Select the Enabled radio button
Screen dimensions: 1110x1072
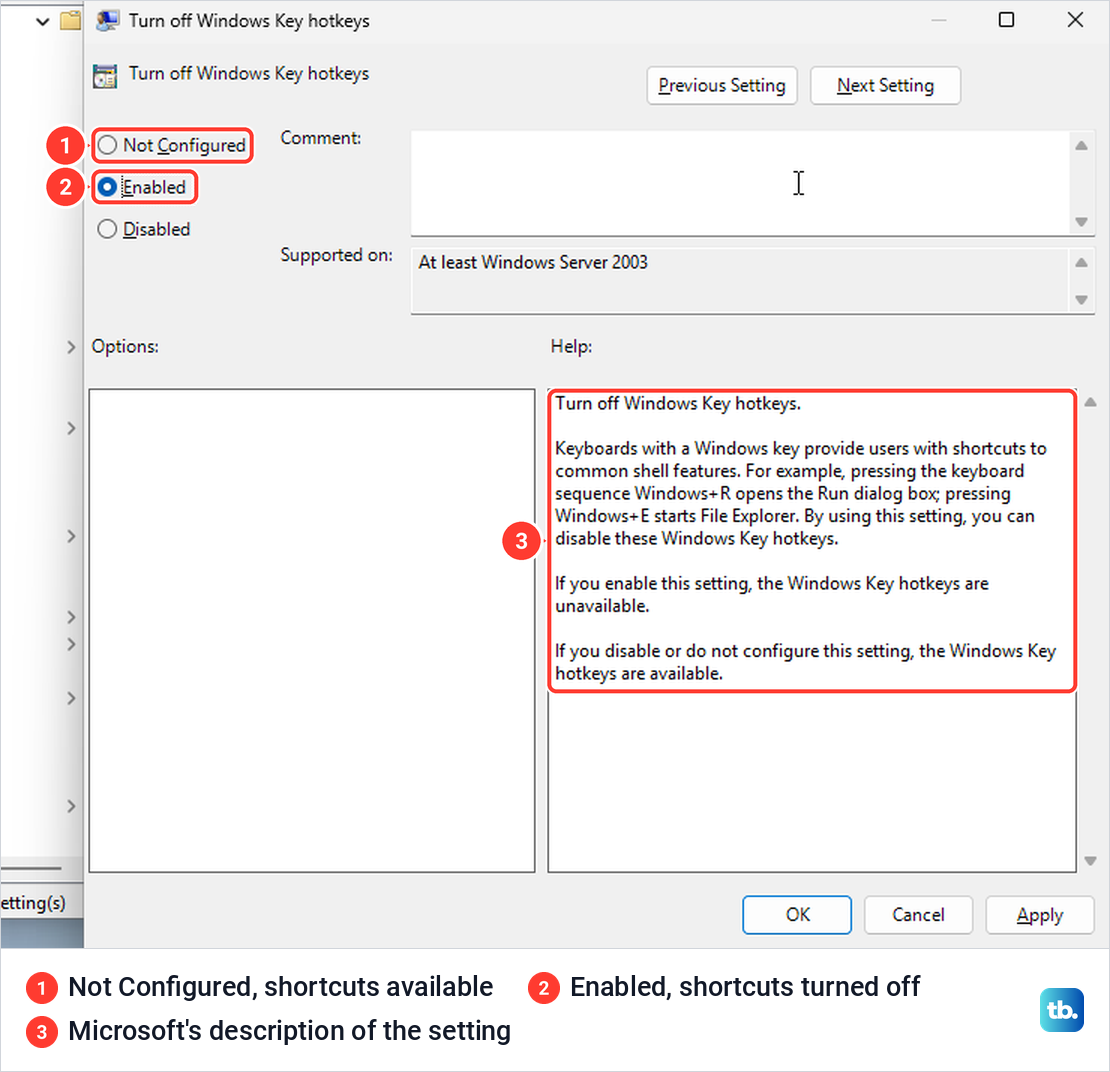(107, 187)
